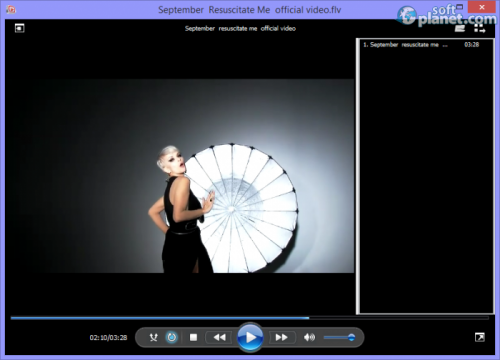
Task: Click the video frame of the singer
Action: (x=180, y=176)
